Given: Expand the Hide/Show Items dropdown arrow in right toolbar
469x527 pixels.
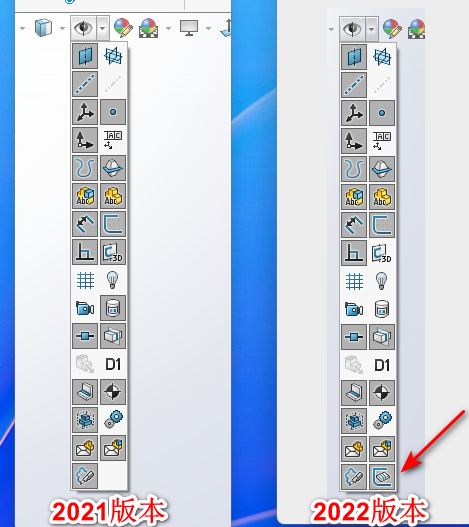Looking at the screenshot, I should 372,29.
